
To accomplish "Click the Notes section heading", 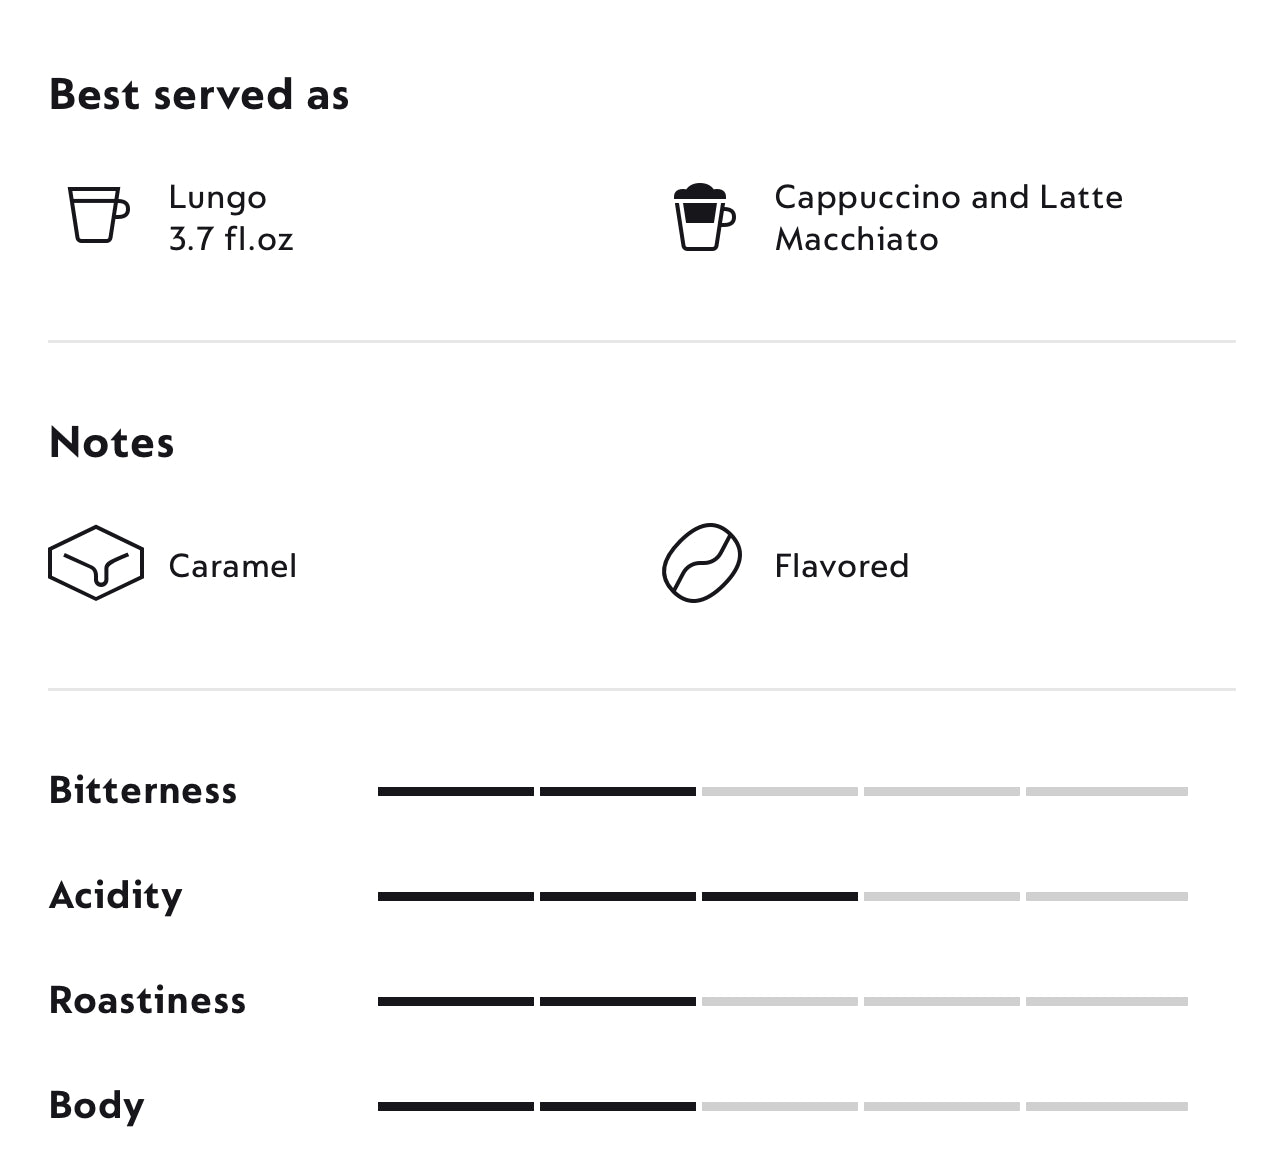I will (112, 443).
